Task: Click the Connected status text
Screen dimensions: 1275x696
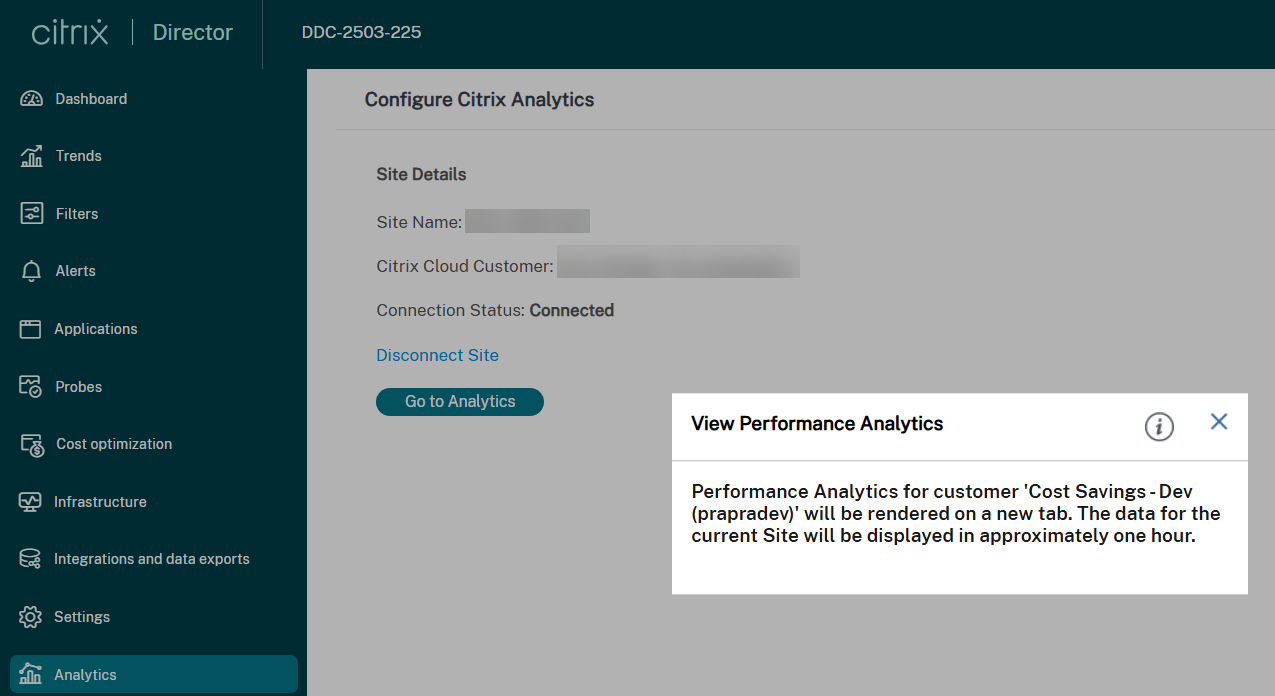Action: pyautogui.click(x=571, y=310)
